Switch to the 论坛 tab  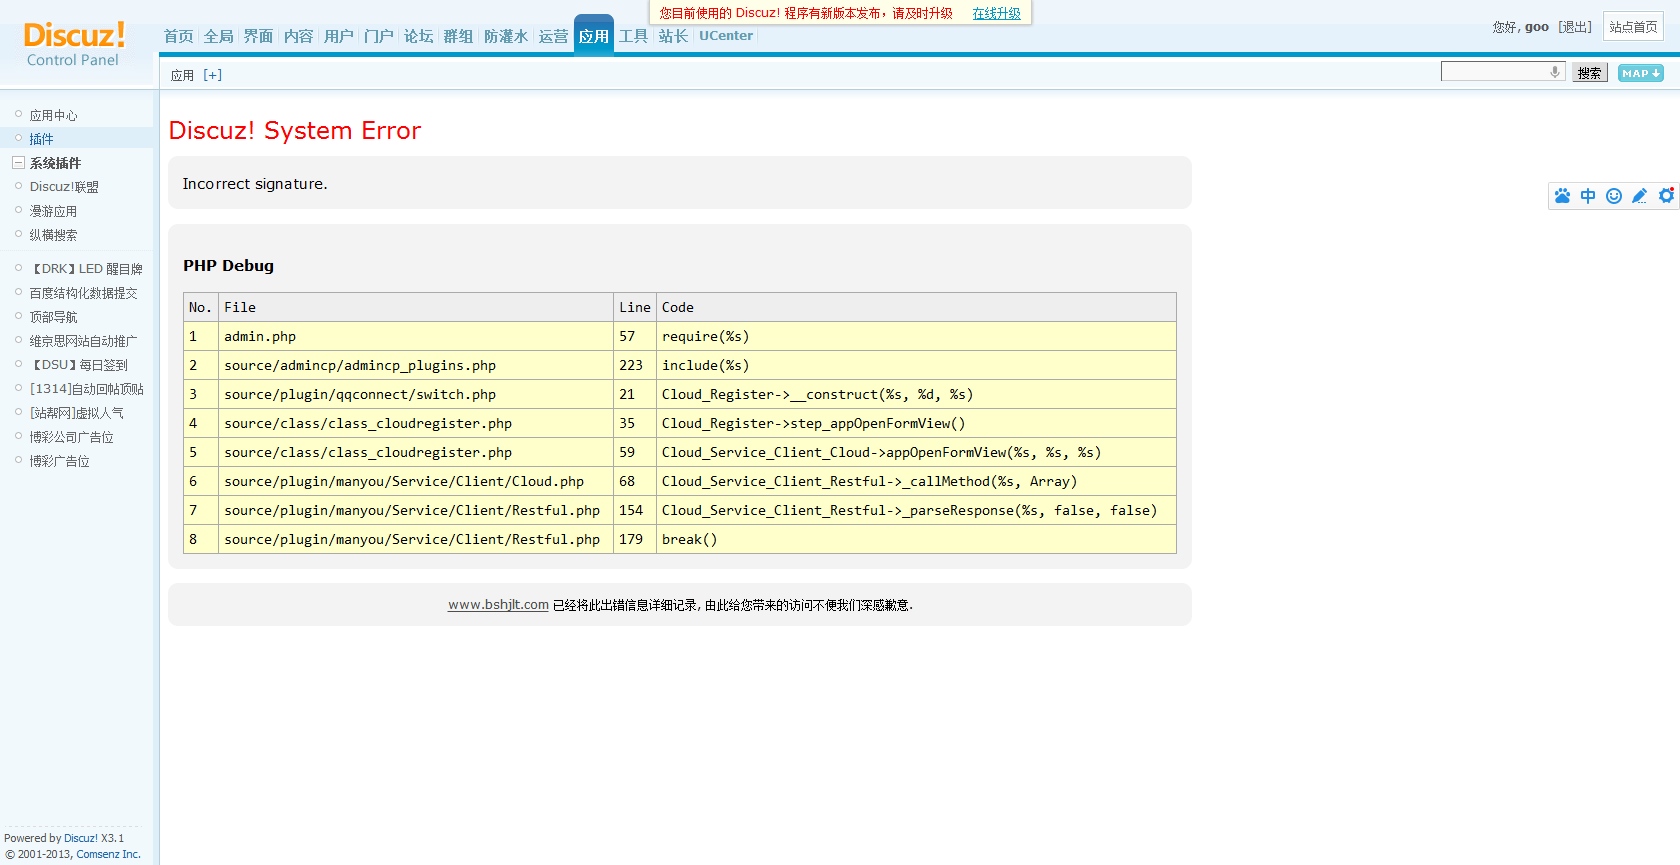click(418, 36)
